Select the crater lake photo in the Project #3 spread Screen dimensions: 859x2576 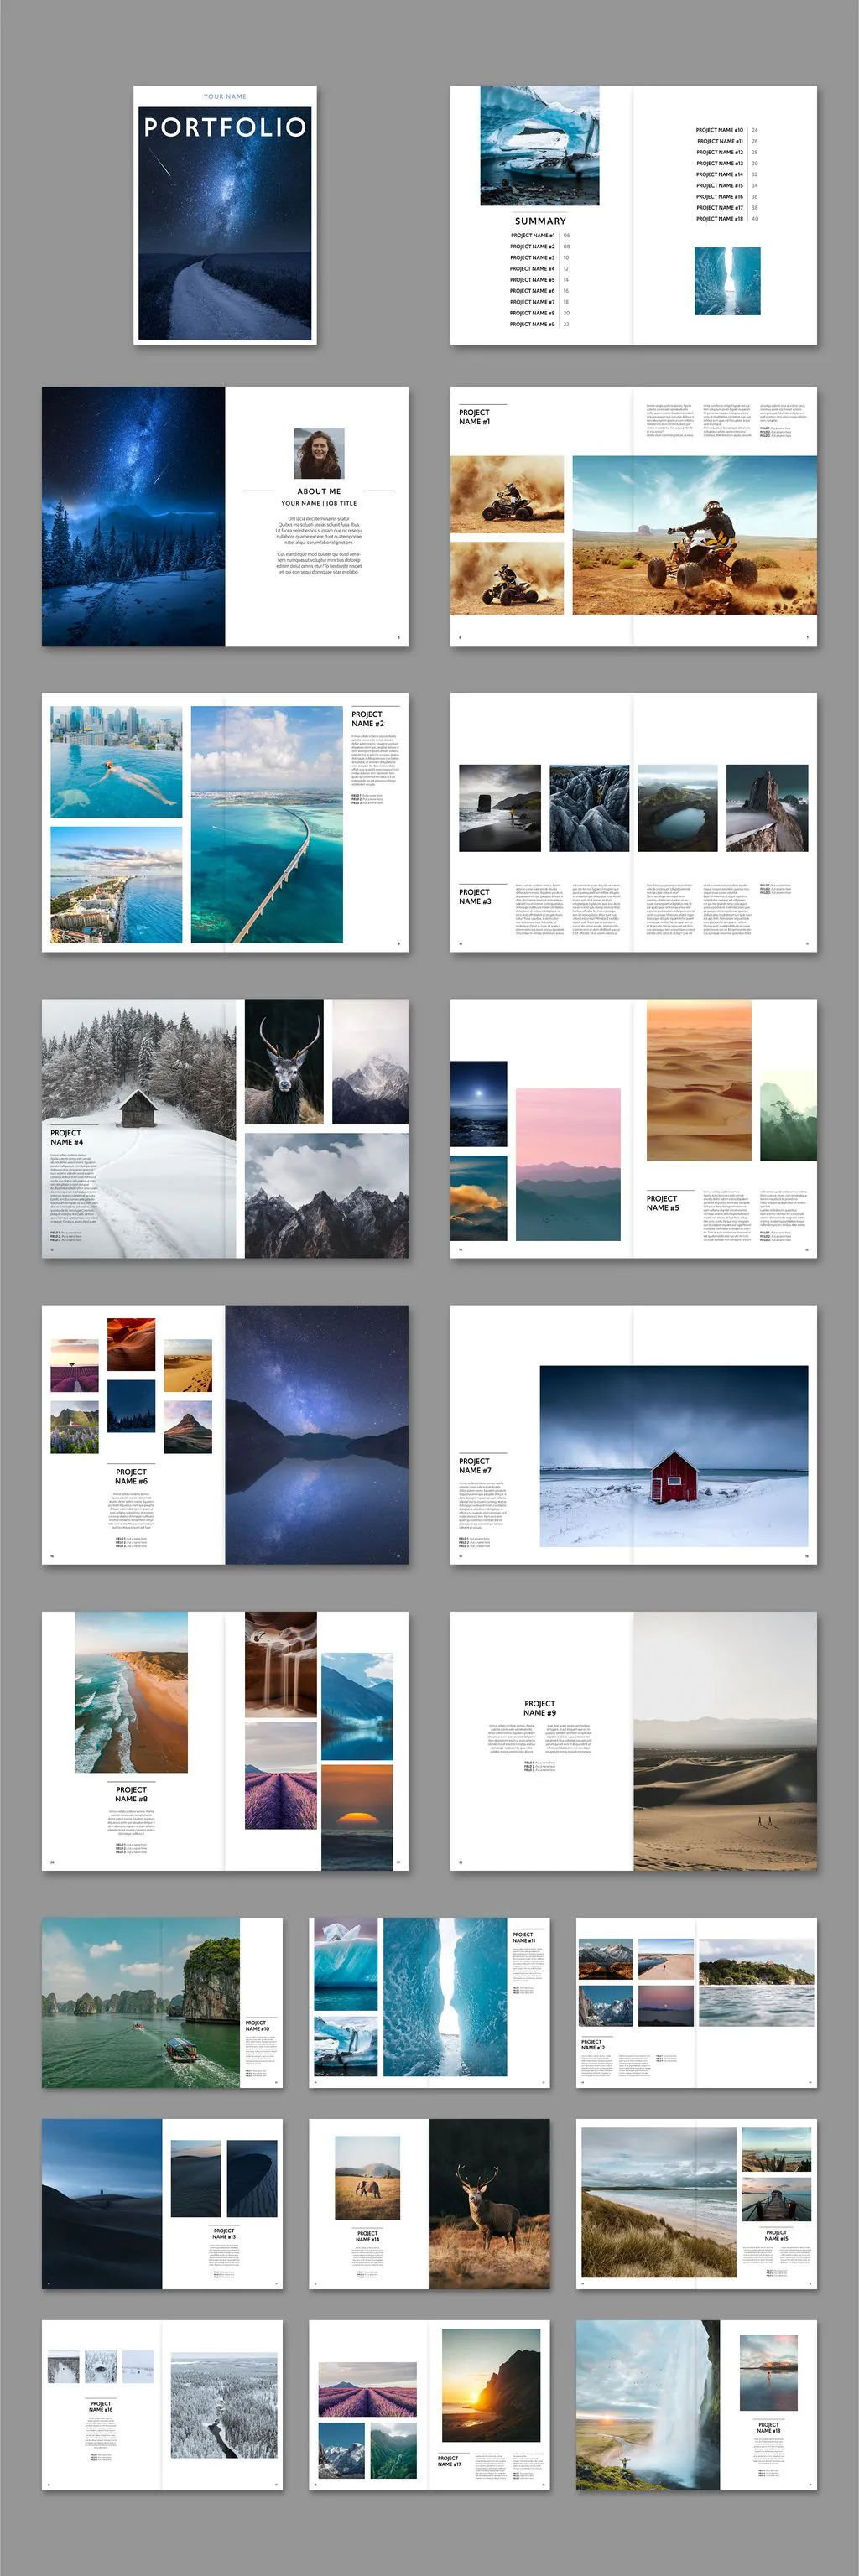tap(677, 808)
